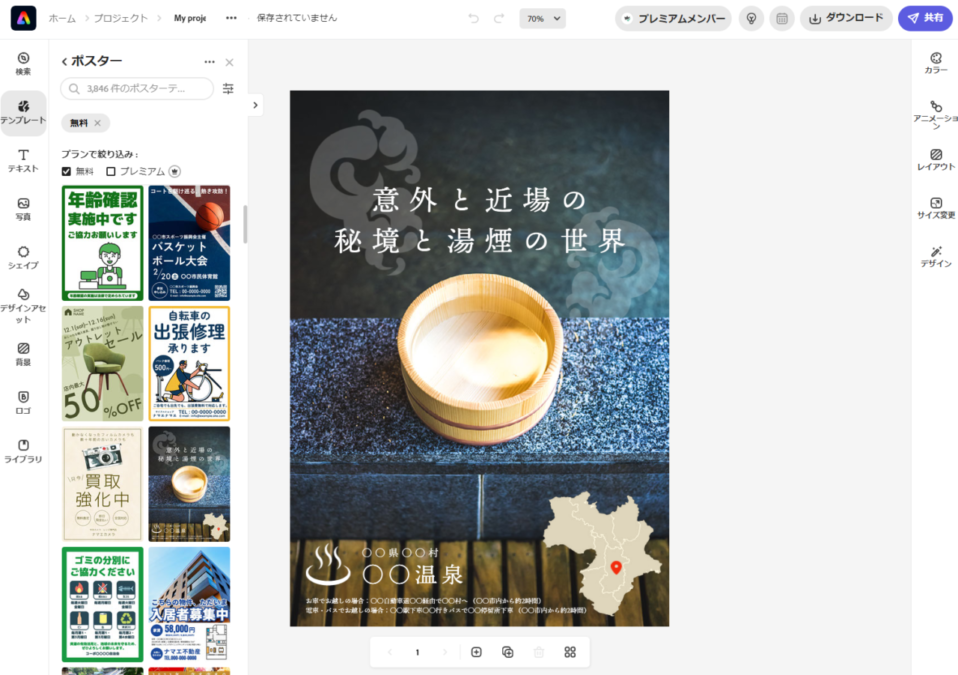Screen dimensions: 958x675
Task: Open the 背景 (Background) panel
Action: pyautogui.click(x=23, y=354)
